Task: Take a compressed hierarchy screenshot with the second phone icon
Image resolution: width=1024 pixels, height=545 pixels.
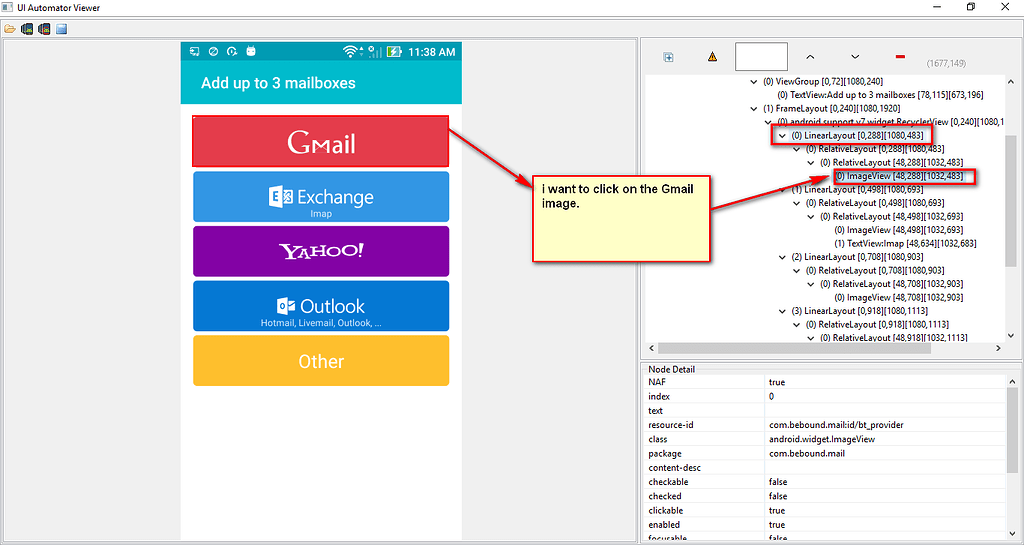Action: (44, 29)
